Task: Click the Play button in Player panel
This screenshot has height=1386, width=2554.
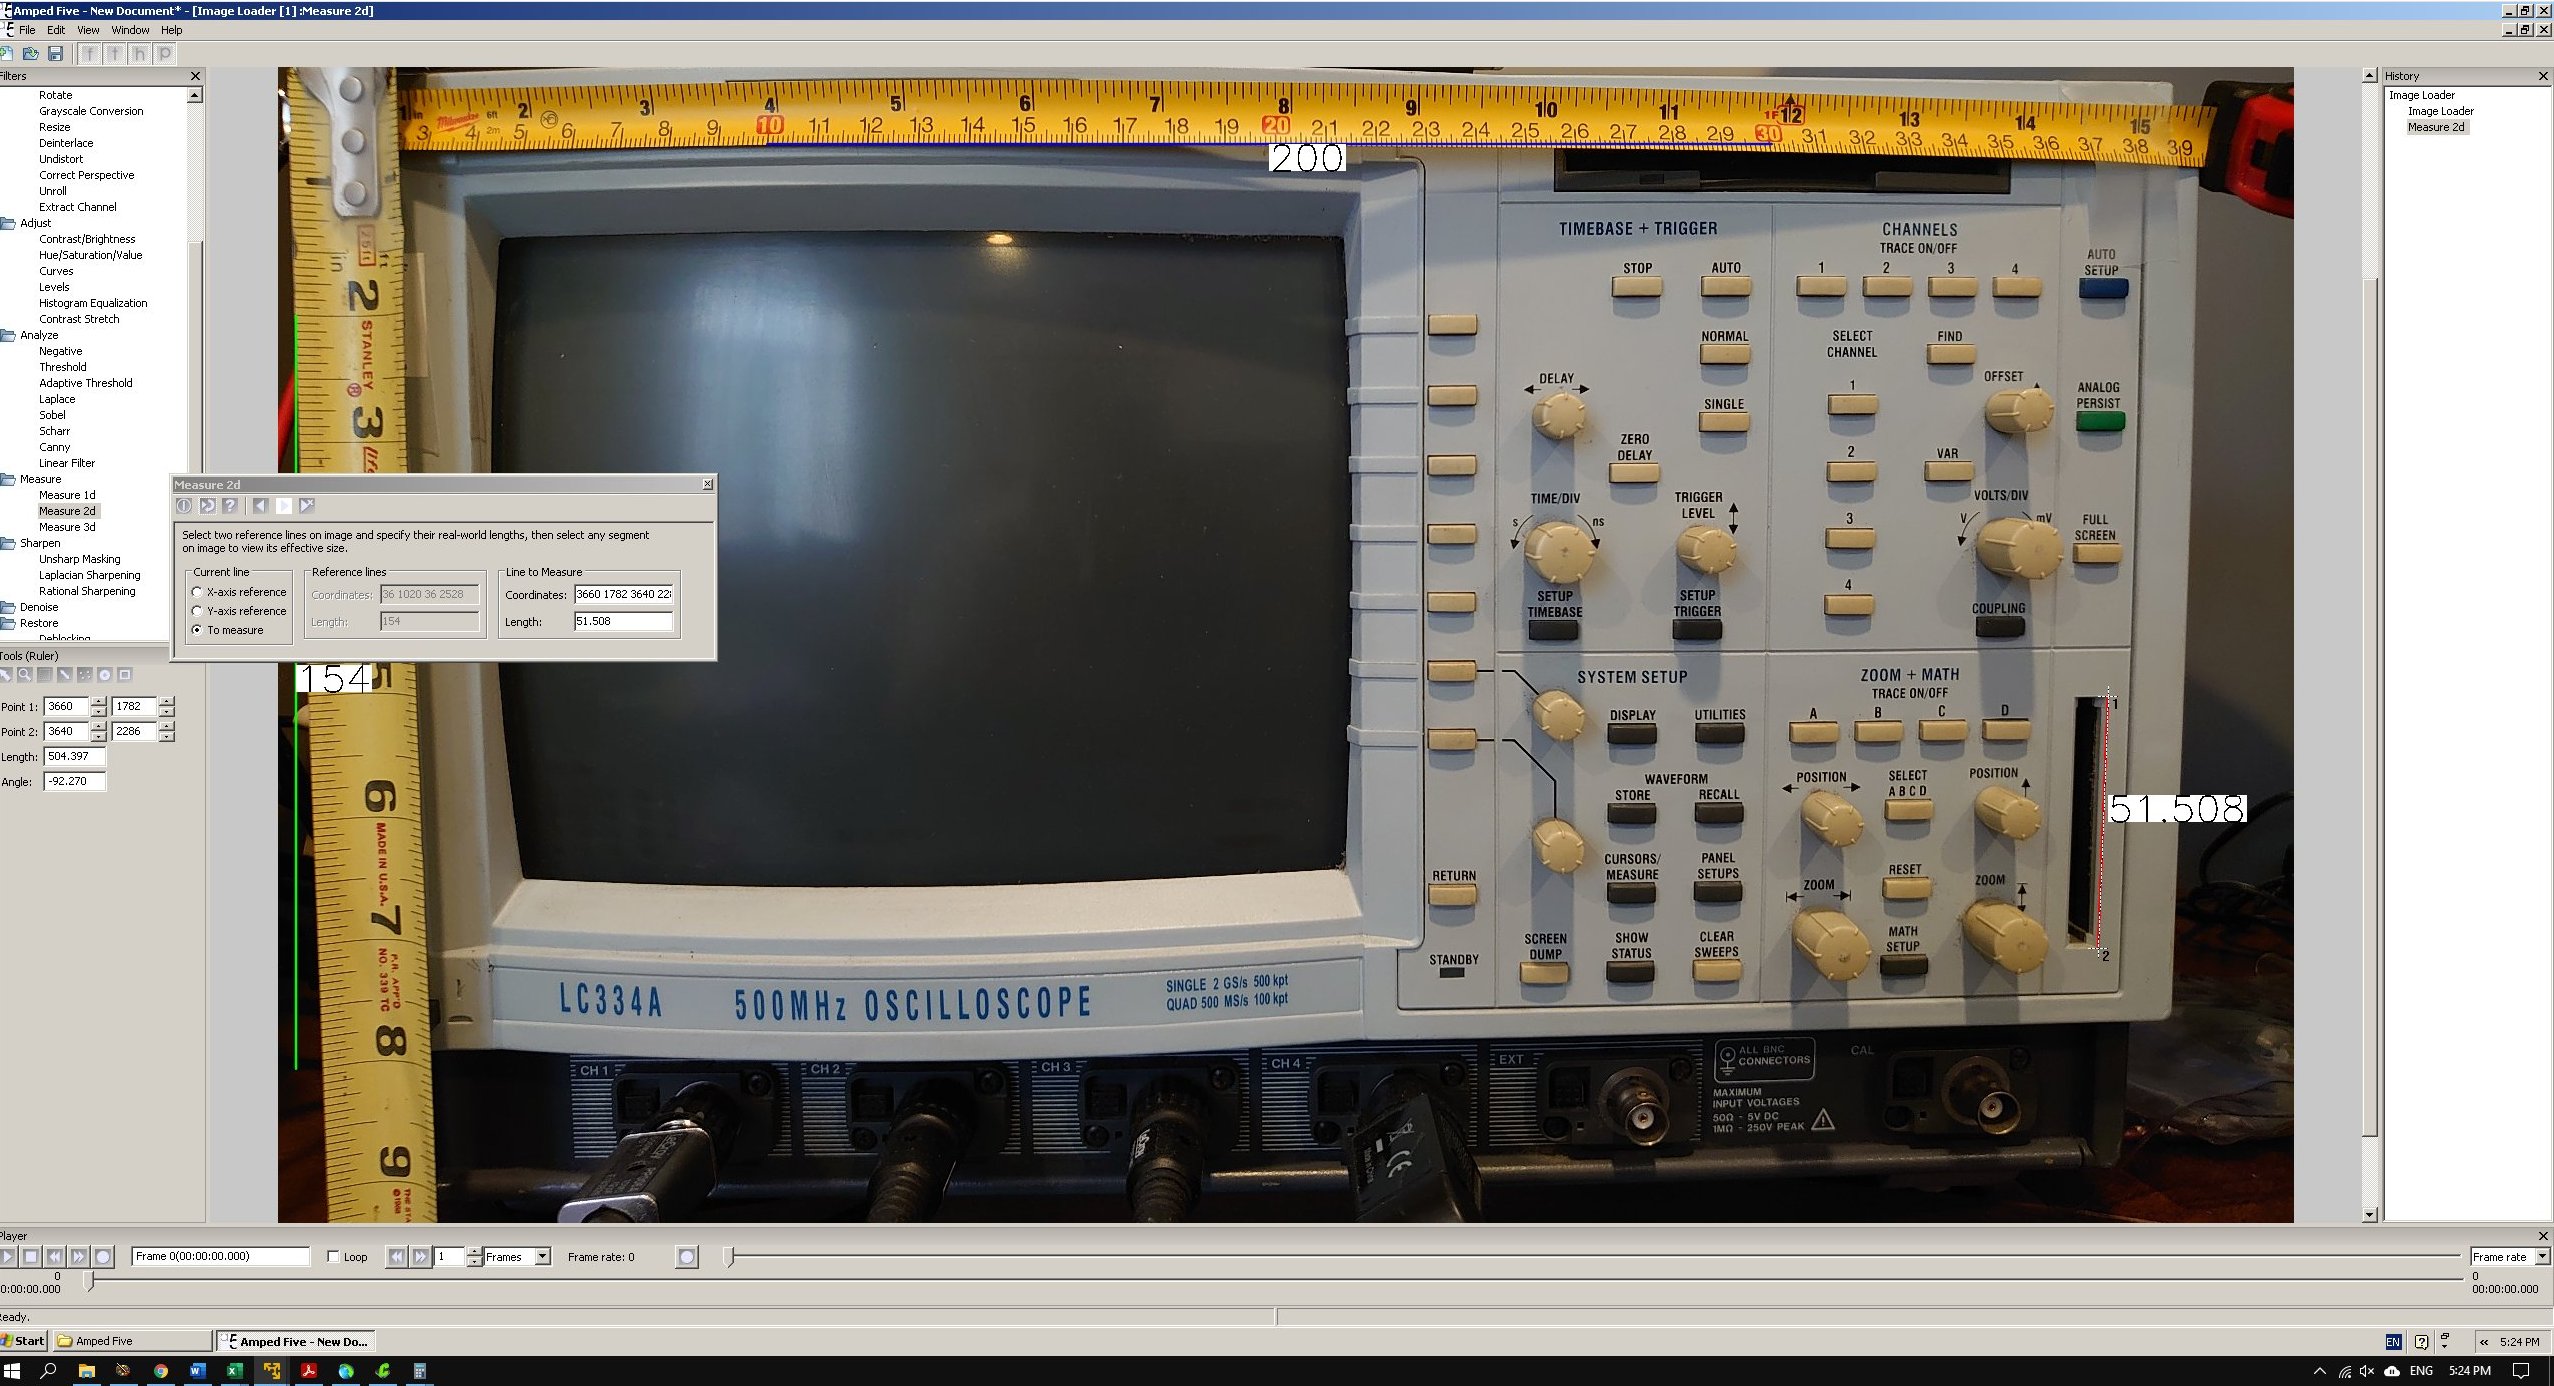Action: pos(8,1257)
